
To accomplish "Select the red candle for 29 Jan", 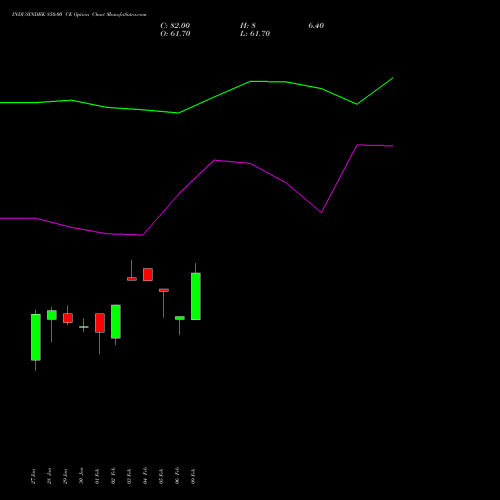I will 68,318.
